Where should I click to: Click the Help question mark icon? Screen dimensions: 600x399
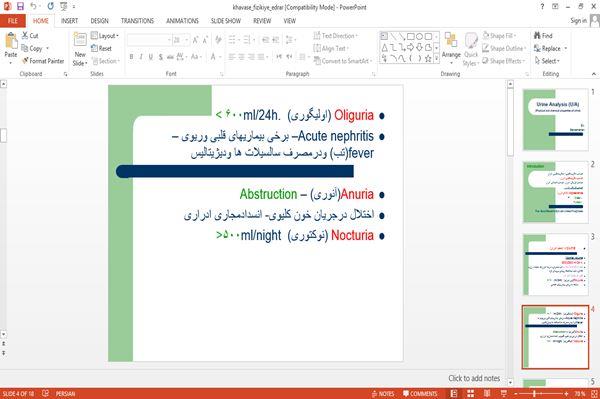[x=542, y=7]
